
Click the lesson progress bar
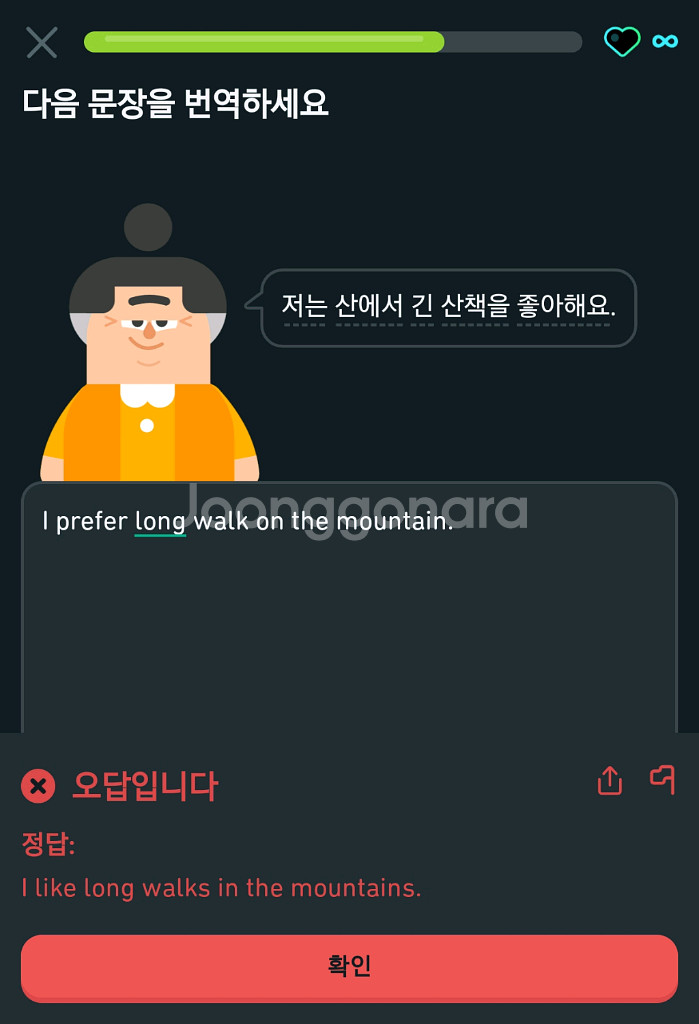click(x=333, y=41)
